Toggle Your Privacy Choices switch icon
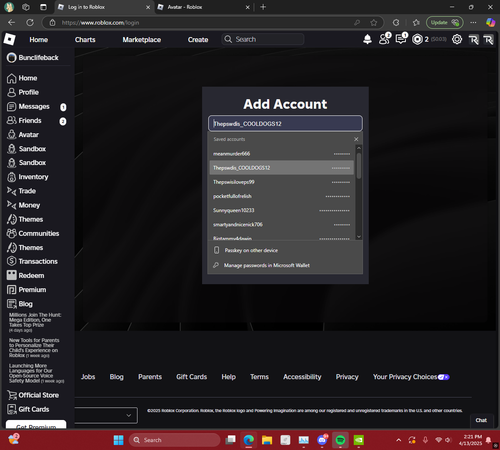The height and width of the screenshot is (450, 500). tap(444, 377)
